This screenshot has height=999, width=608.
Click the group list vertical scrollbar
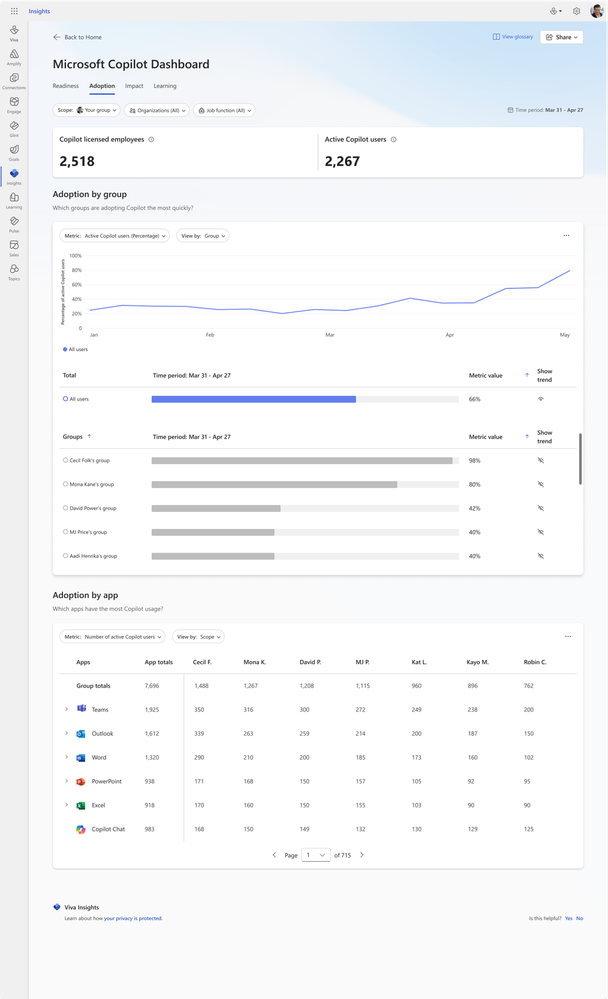point(580,459)
